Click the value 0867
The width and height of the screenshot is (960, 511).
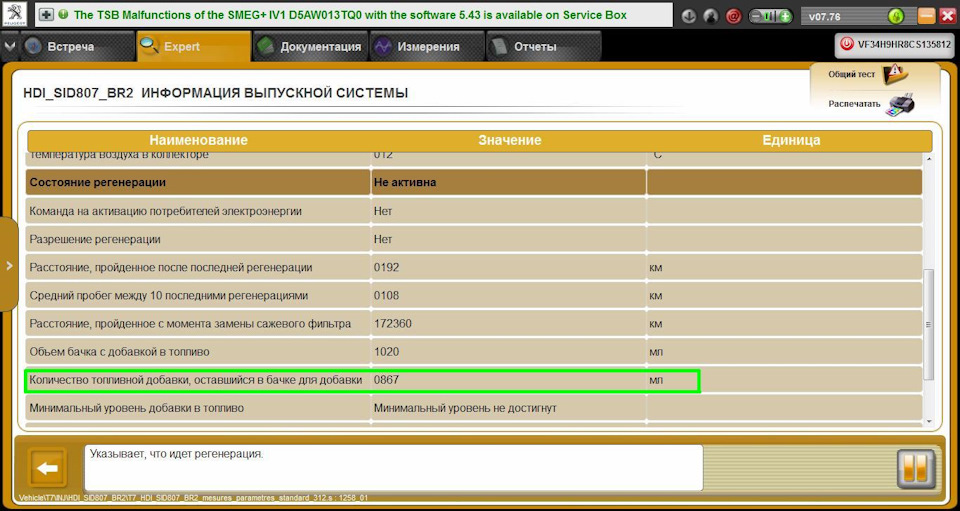(x=386, y=380)
